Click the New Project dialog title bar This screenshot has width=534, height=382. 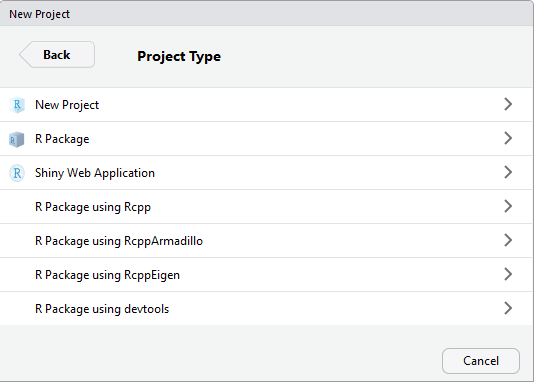pos(267,14)
